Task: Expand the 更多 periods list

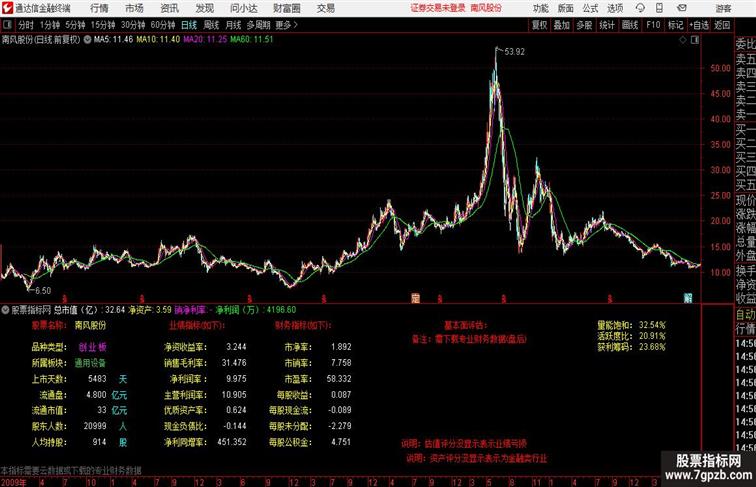Action: (x=286, y=25)
